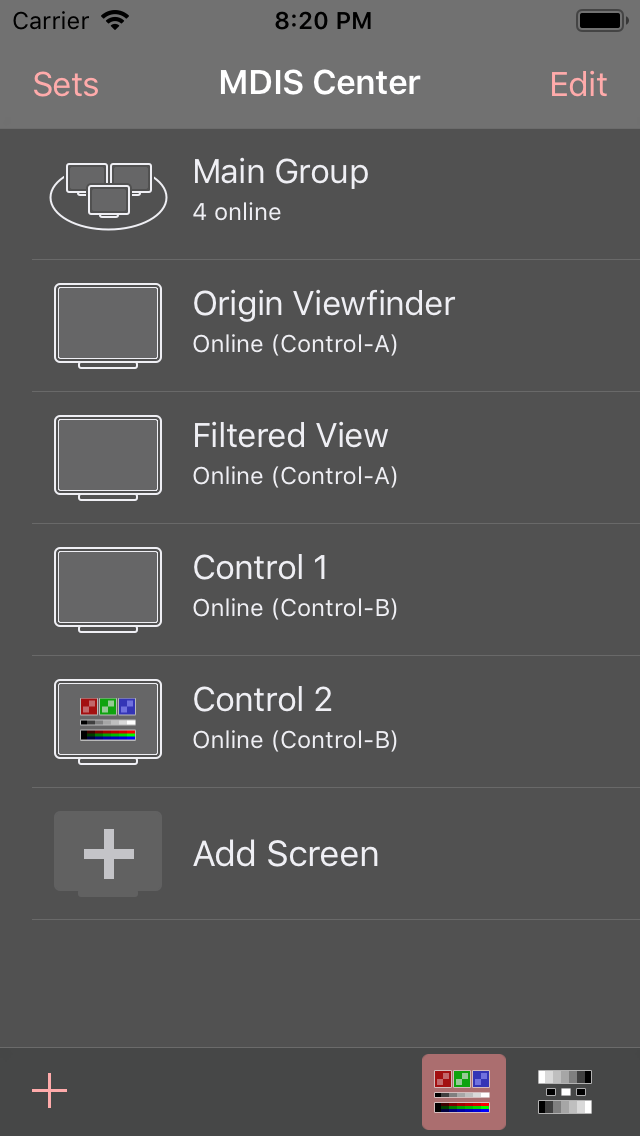This screenshot has height=1136, width=640.
Task: Tap the Add Screen label
Action: coord(286,854)
